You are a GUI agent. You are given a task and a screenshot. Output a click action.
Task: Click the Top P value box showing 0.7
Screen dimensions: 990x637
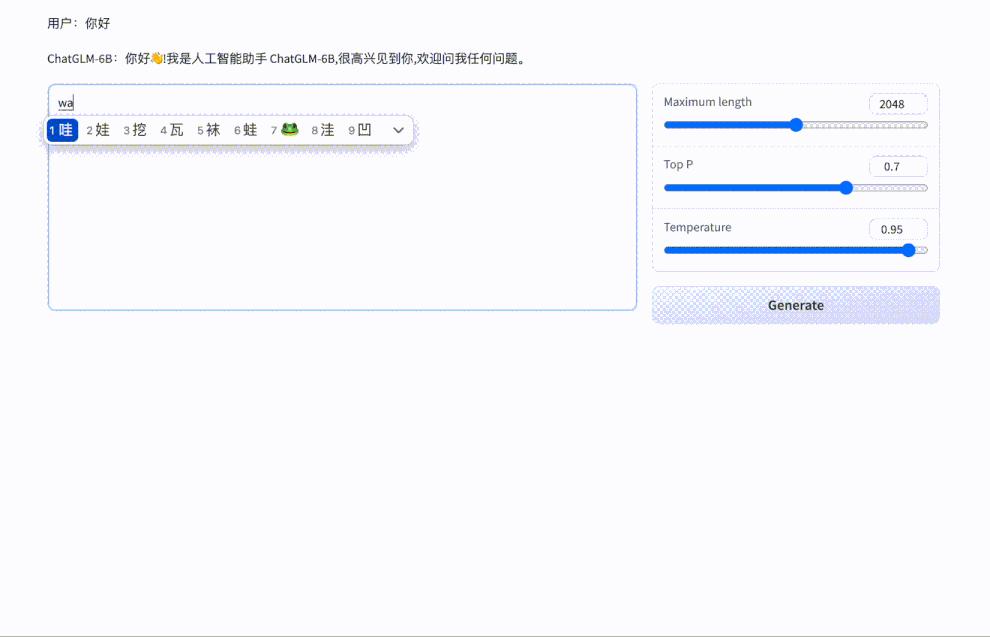897,166
